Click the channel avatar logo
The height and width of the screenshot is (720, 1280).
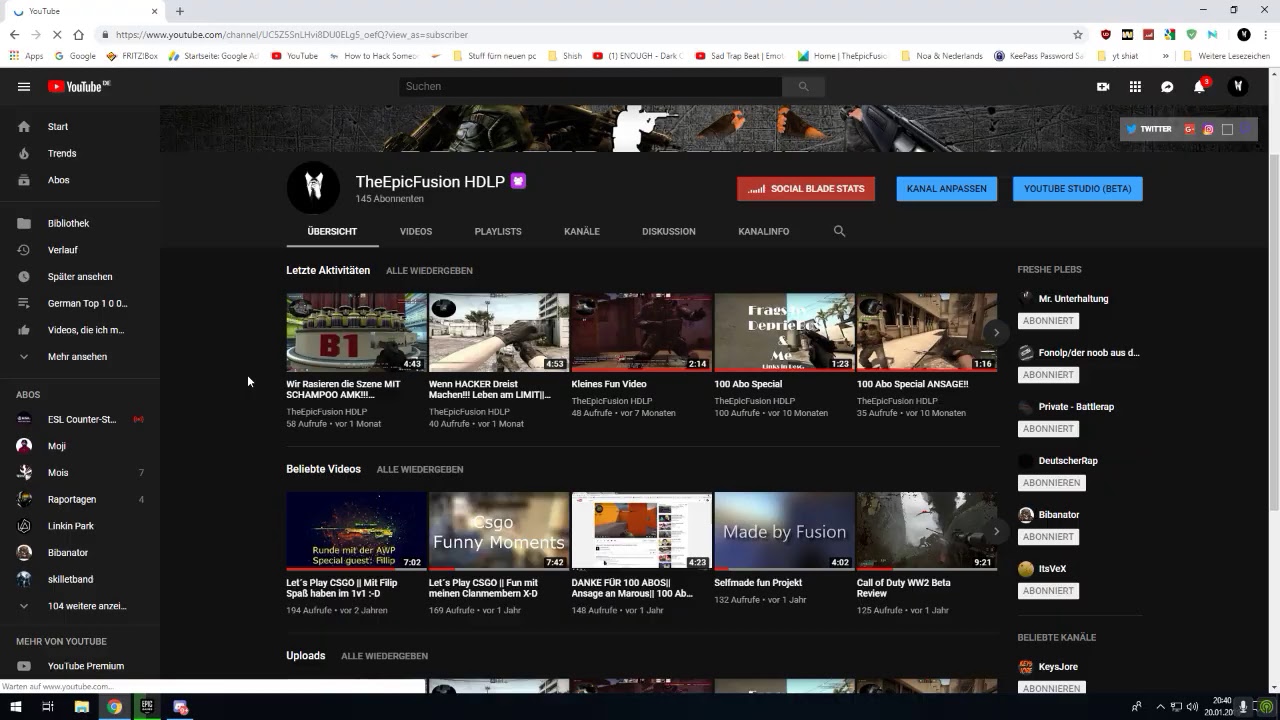(313, 186)
